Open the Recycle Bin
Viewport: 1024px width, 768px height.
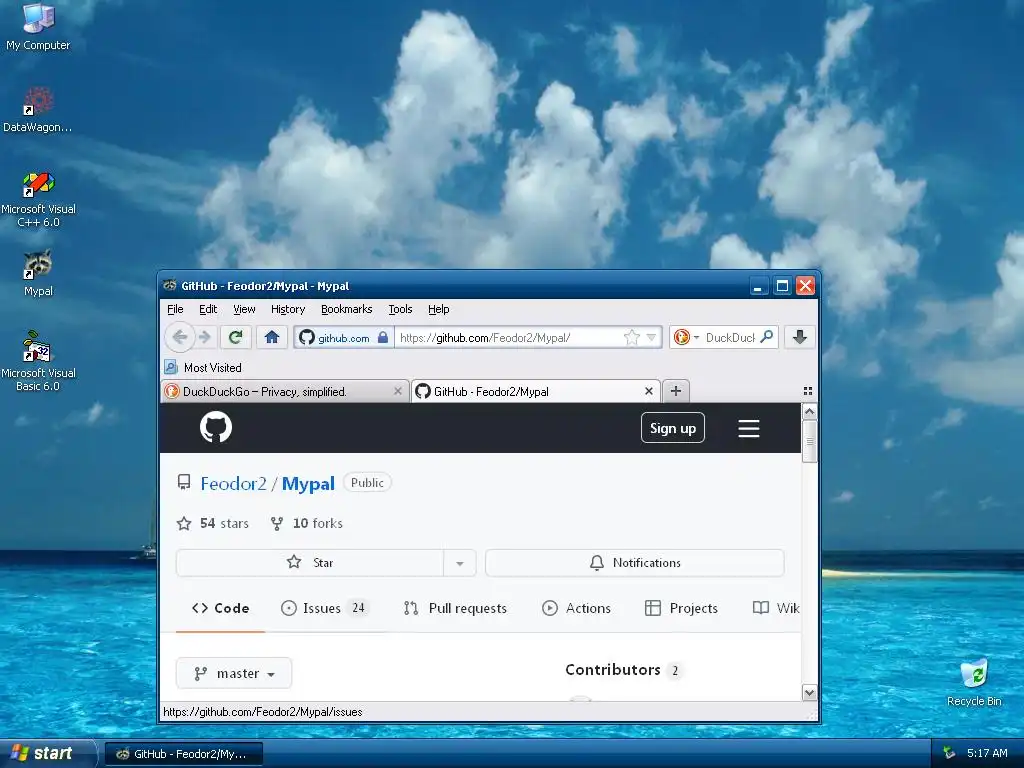coord(974,682)
